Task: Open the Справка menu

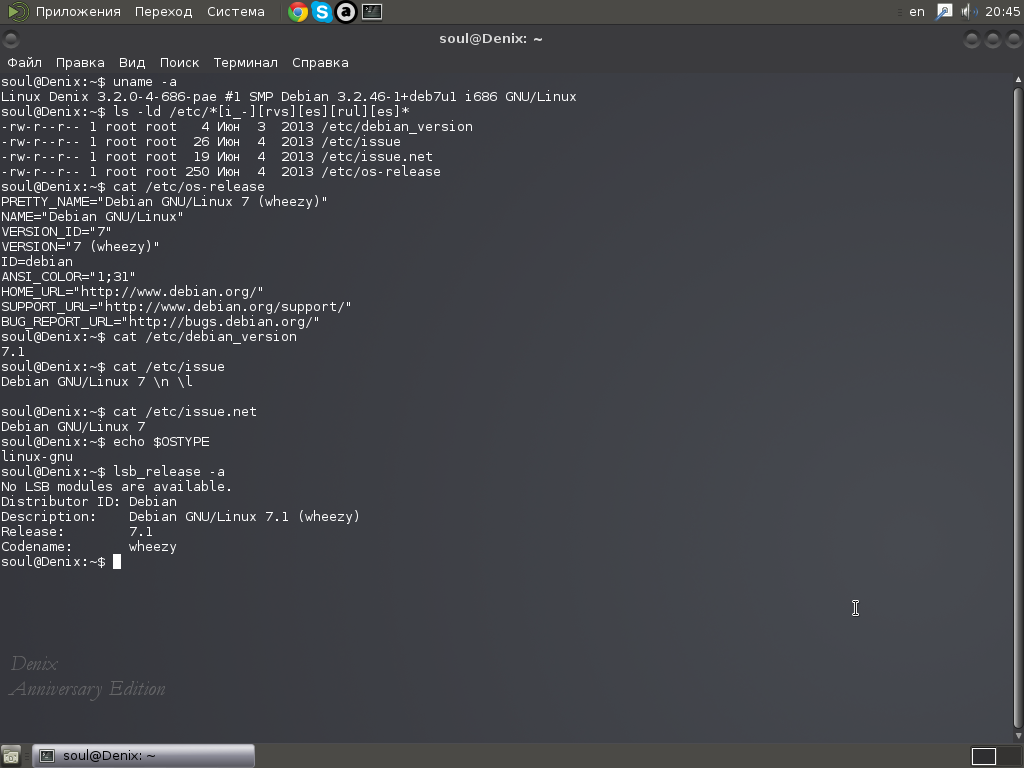Action: 320,63
